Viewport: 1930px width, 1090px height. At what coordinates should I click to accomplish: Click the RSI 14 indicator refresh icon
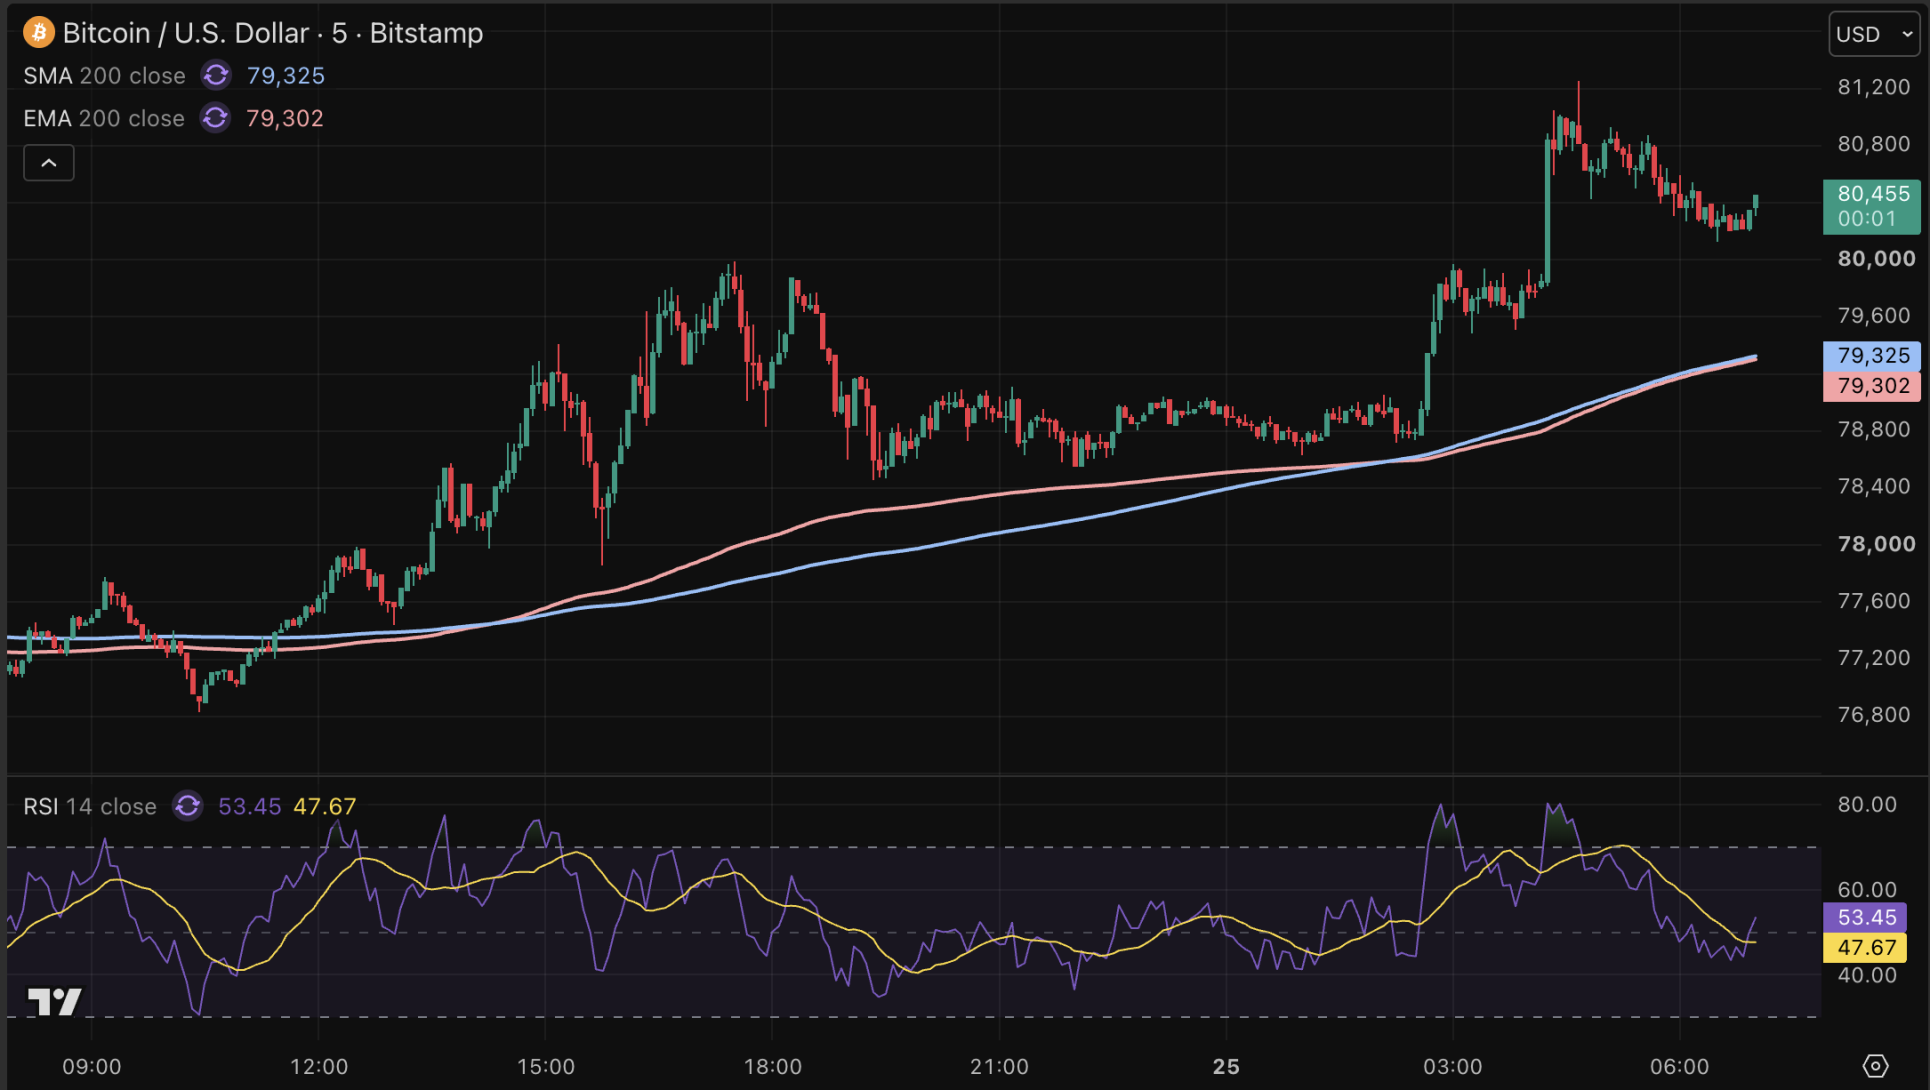pos(187,806)
